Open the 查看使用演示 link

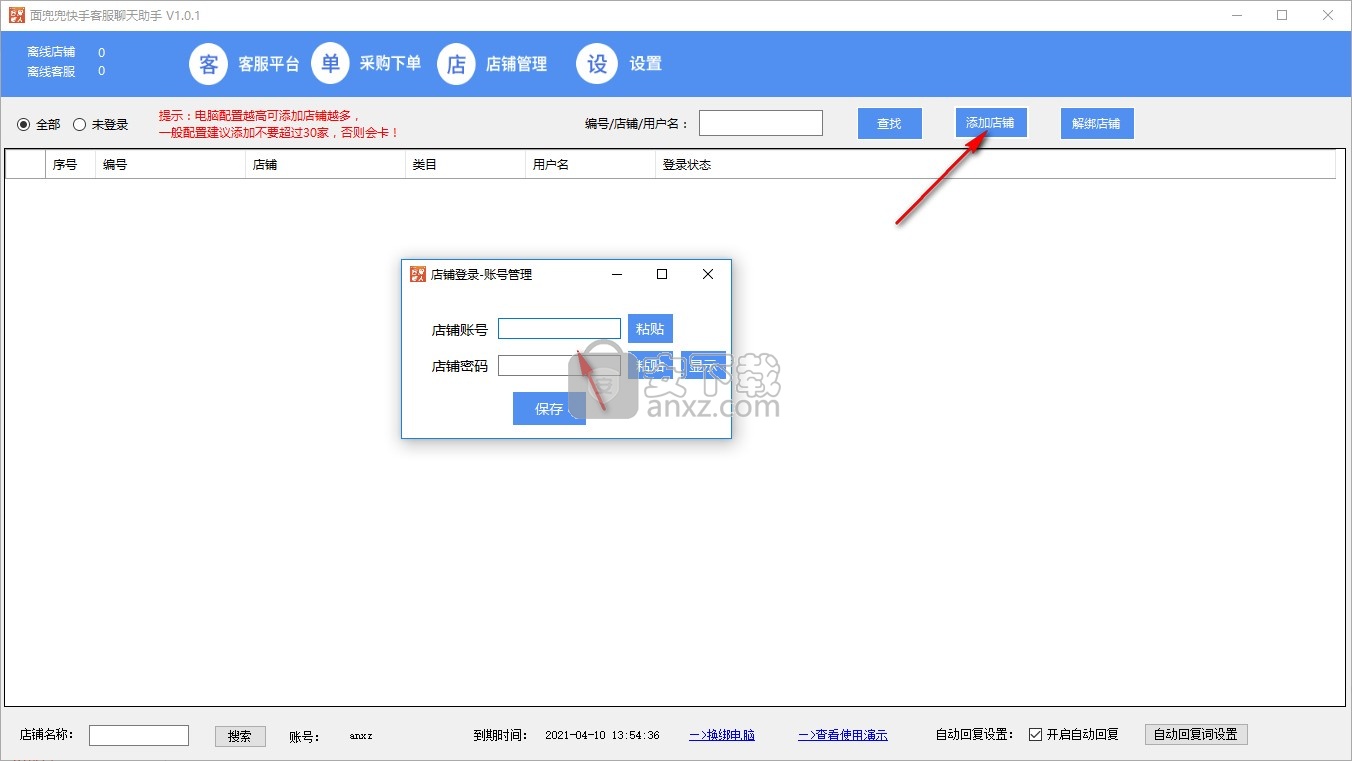(x=843, y=735)
